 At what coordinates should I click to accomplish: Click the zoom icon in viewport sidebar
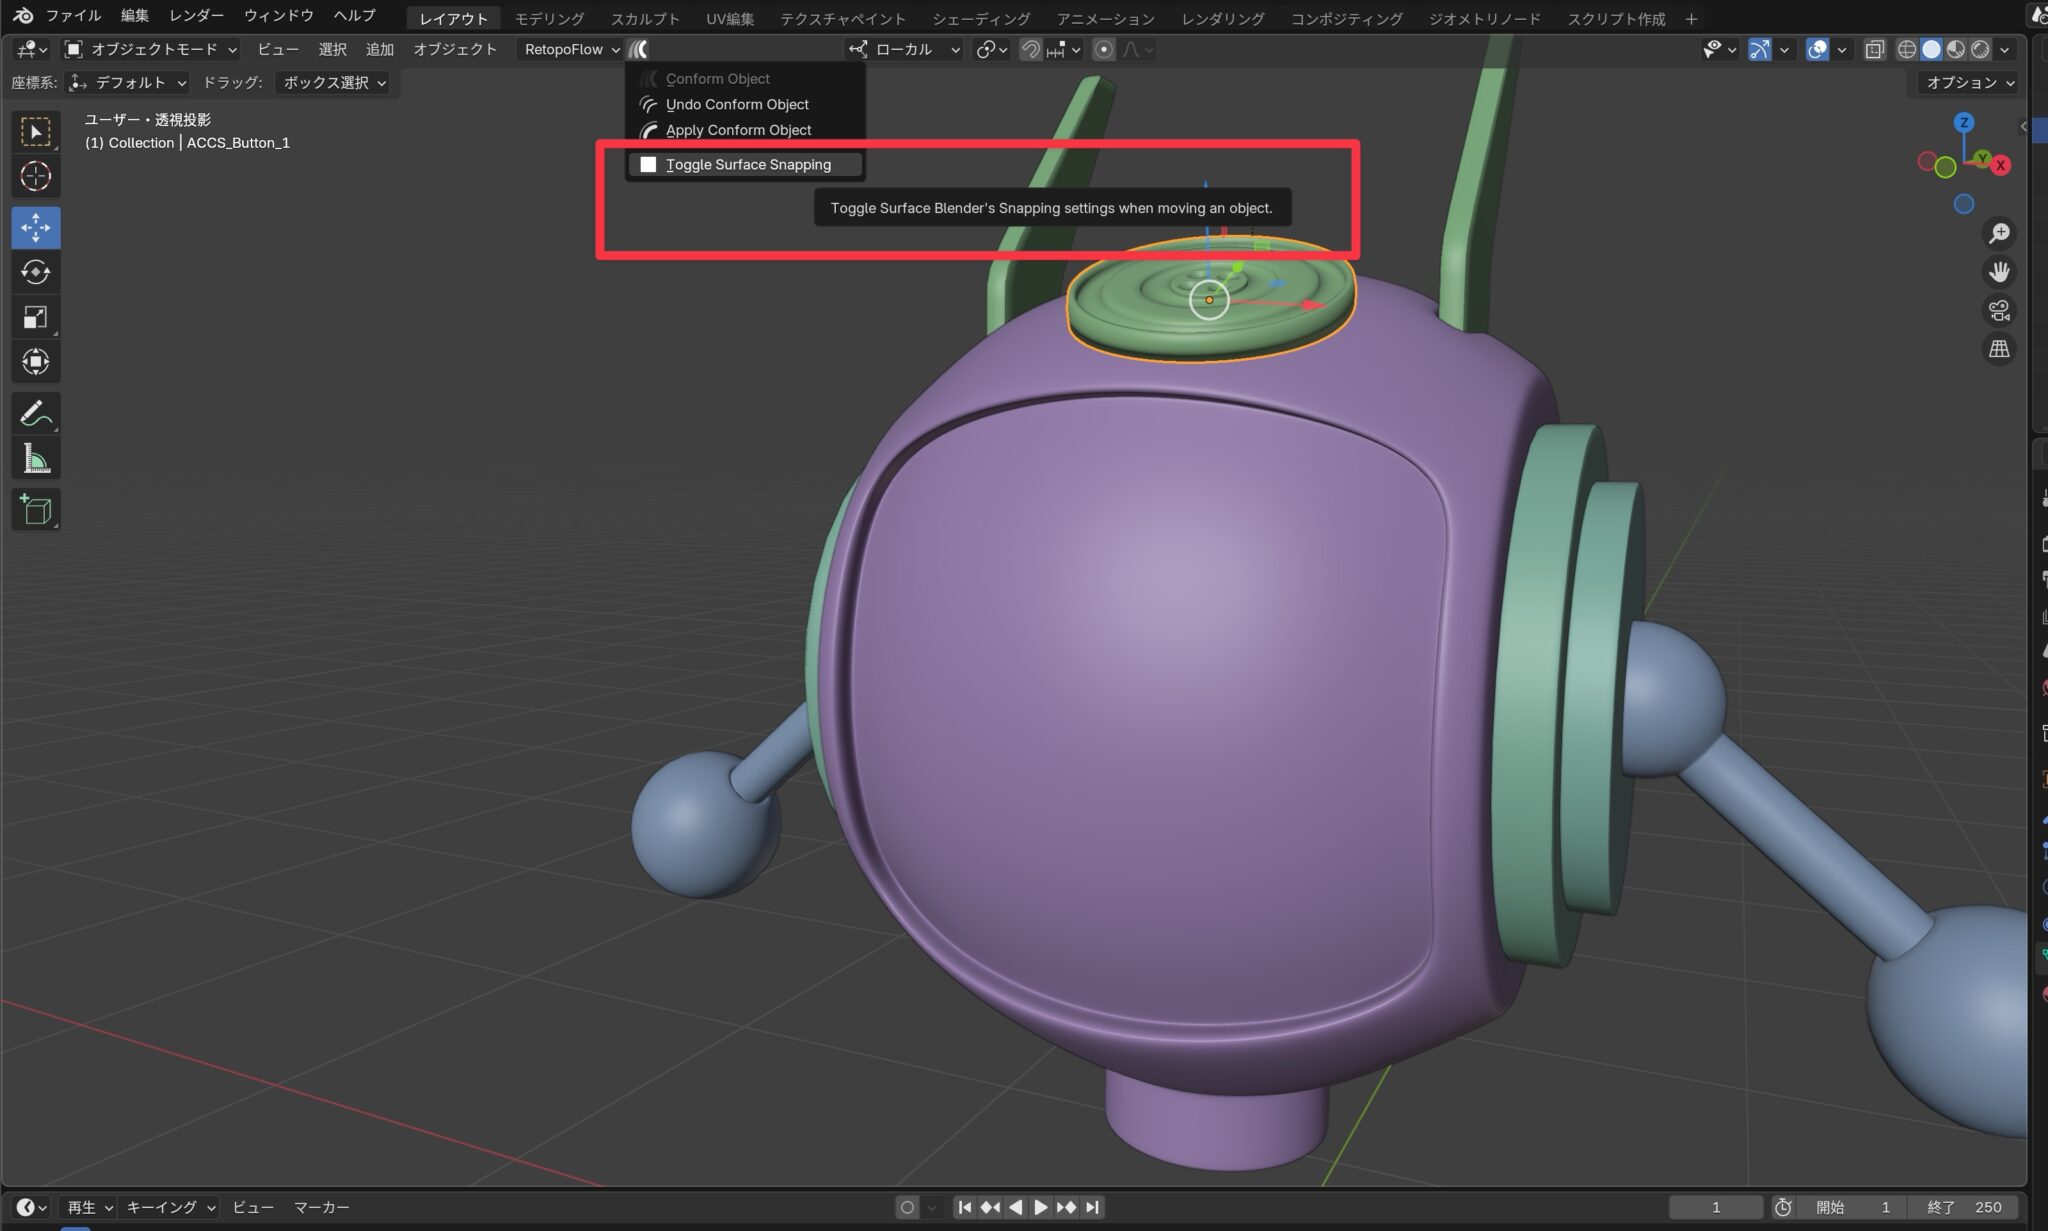coord(2000,233)
